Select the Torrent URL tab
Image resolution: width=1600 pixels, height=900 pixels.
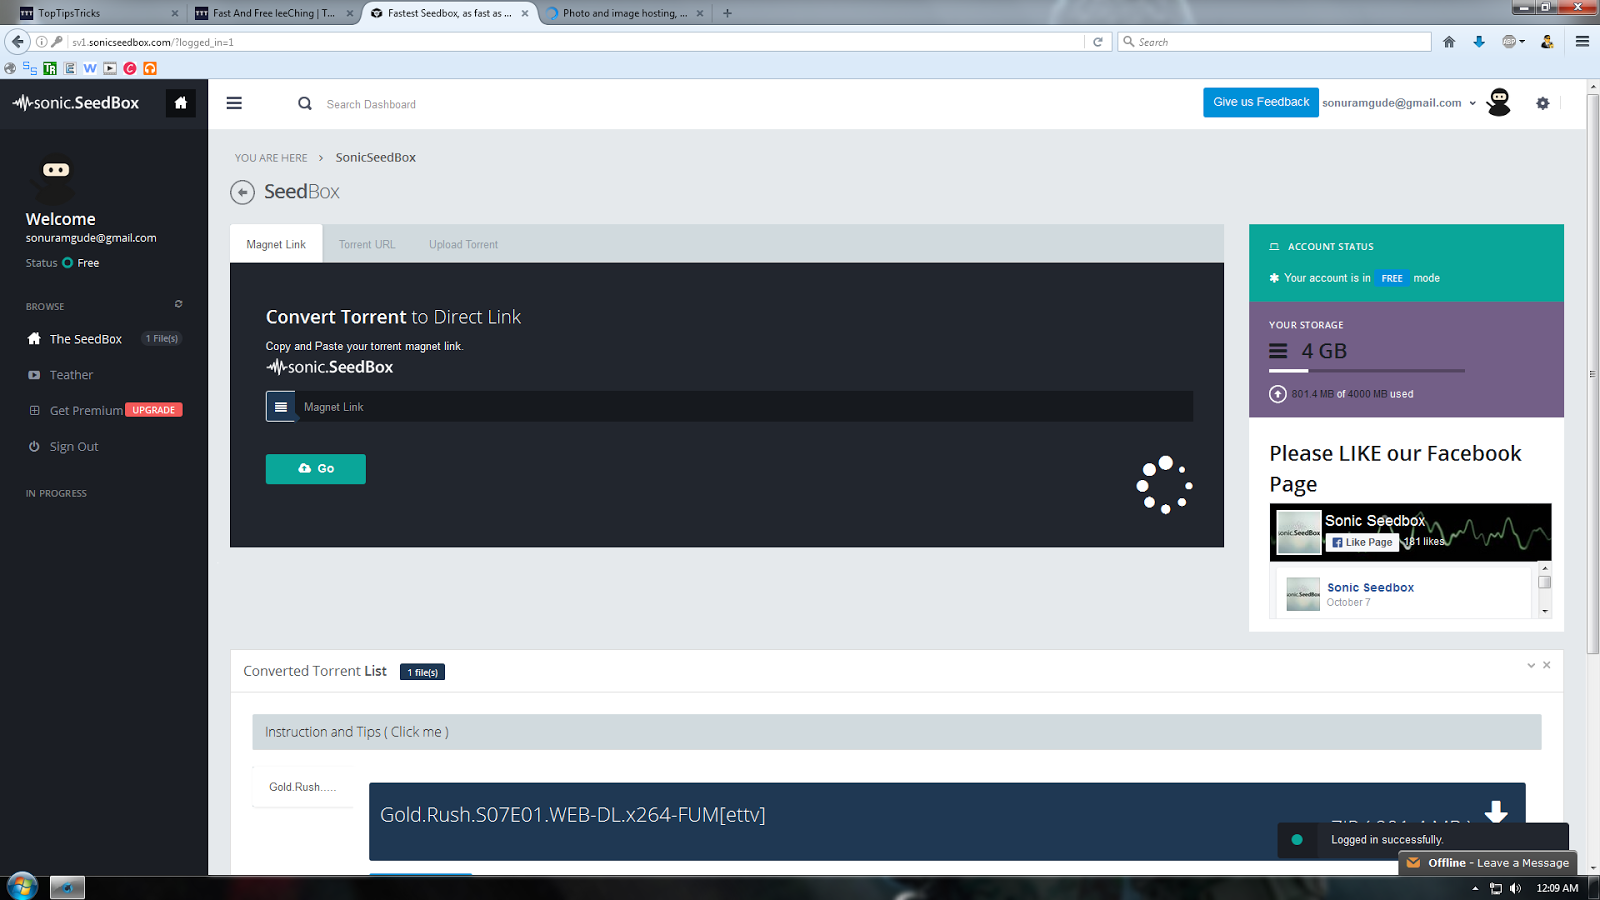(x=367, y=244)
